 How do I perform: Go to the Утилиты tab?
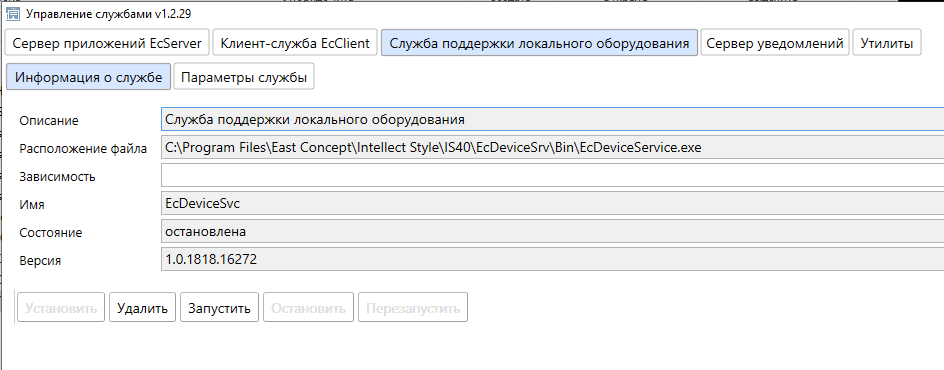coord(887,43)
